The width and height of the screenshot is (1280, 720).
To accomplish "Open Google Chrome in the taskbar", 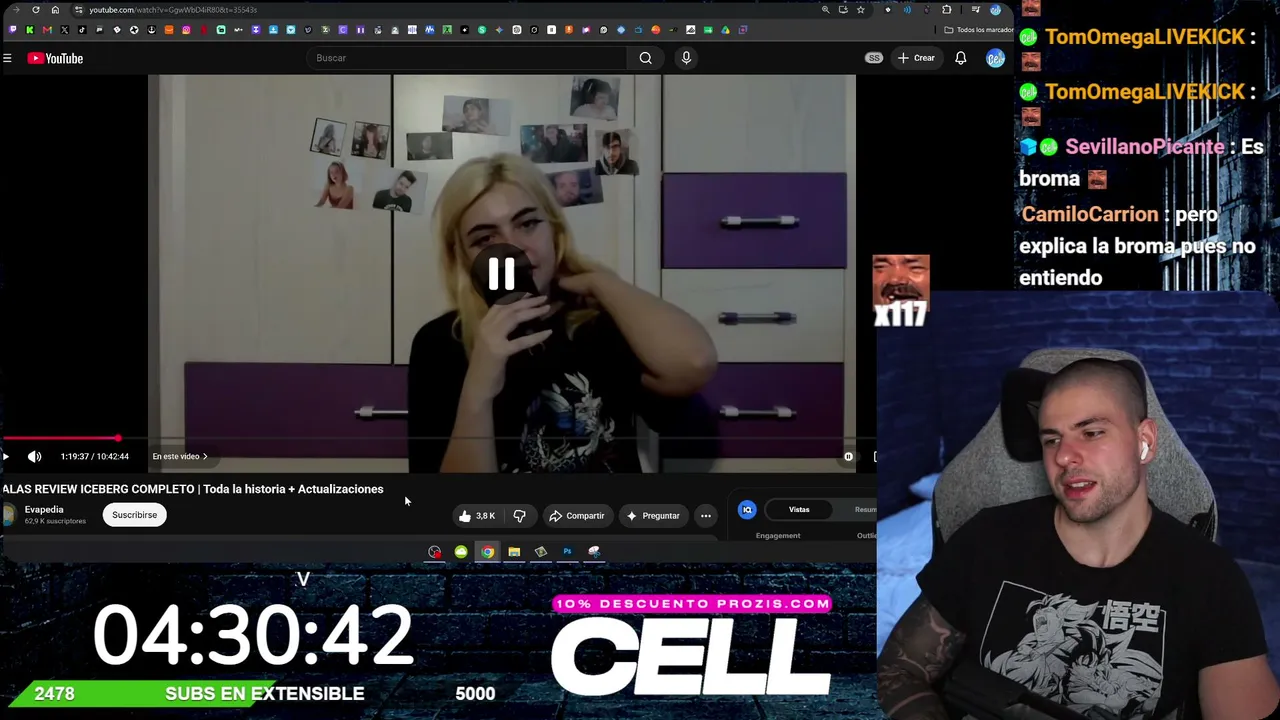I will (487, 552).
